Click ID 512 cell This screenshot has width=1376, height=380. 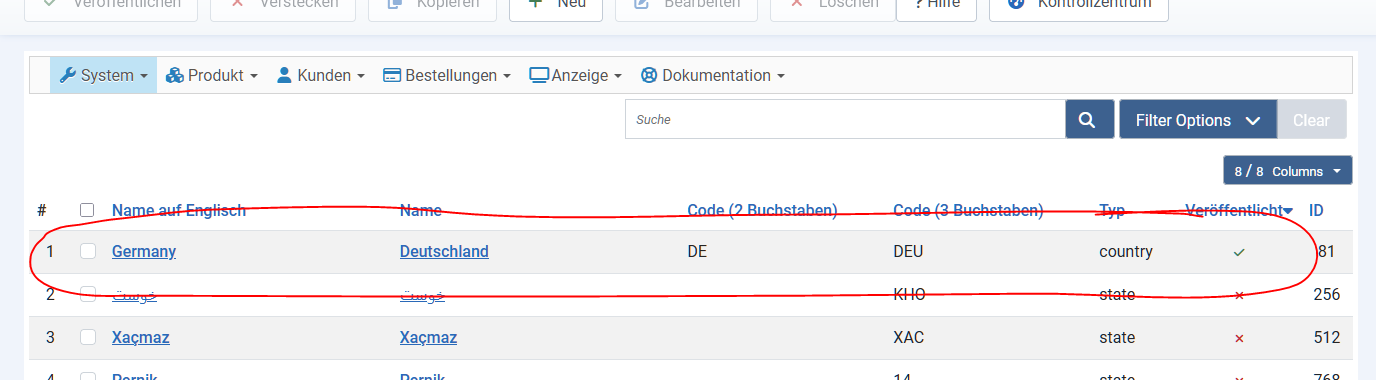click(x=1326, y=337)
